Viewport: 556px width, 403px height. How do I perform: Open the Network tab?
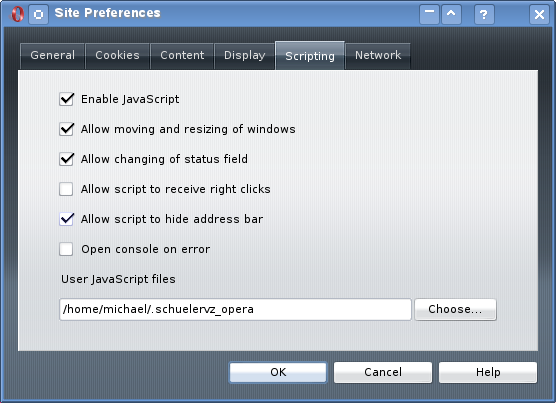click(x=378, y=56)
